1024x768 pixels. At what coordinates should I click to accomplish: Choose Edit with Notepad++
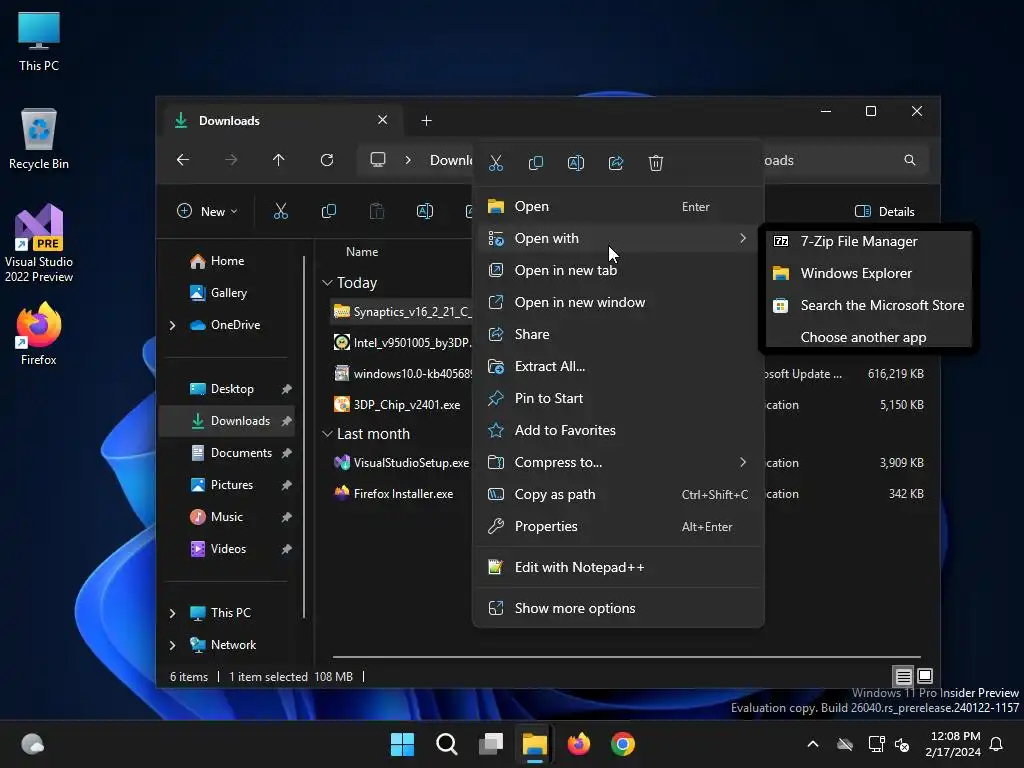click(x=618, y=568)
